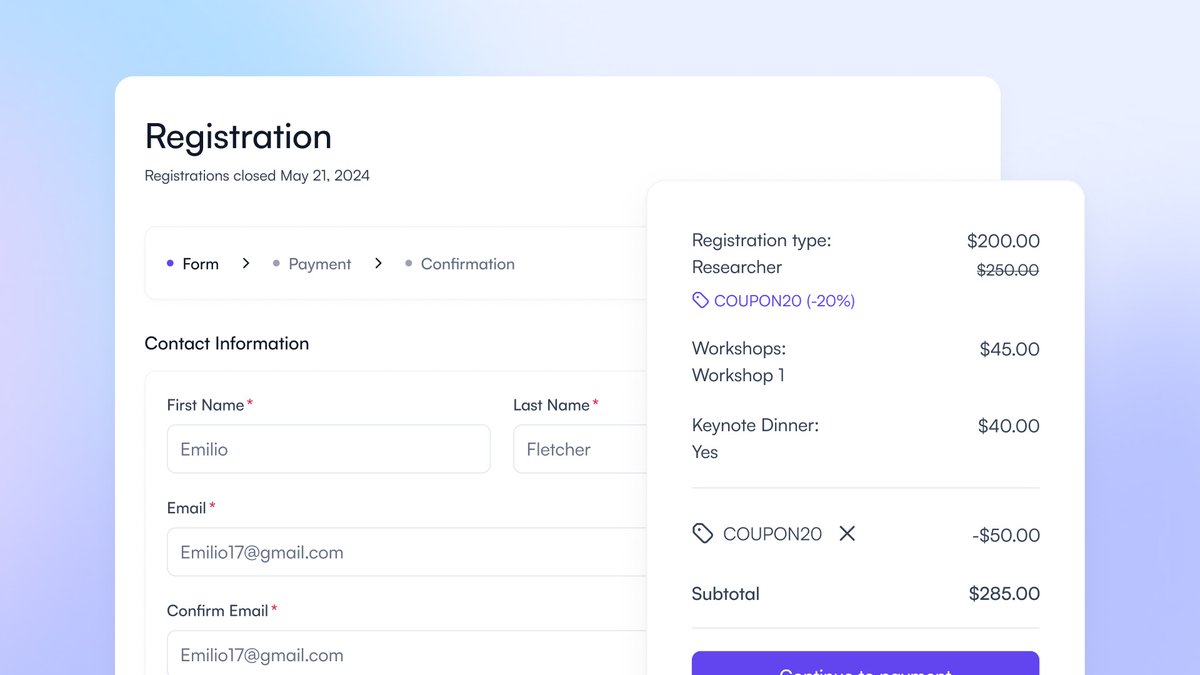This screenshot has height=675, width=1200.
Task: Click the Keynote Dinner: label
Action: click(755, 425)
